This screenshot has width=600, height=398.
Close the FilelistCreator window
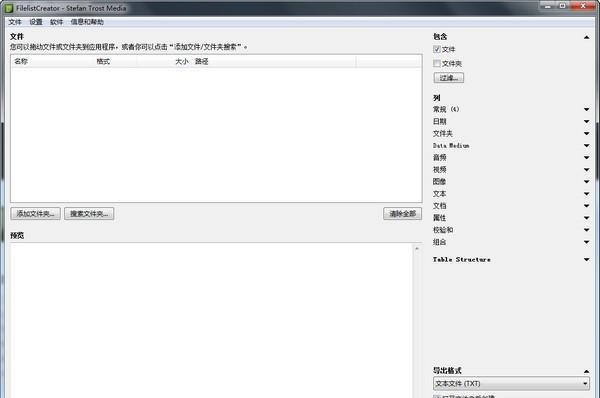click(x=583, y=5)
